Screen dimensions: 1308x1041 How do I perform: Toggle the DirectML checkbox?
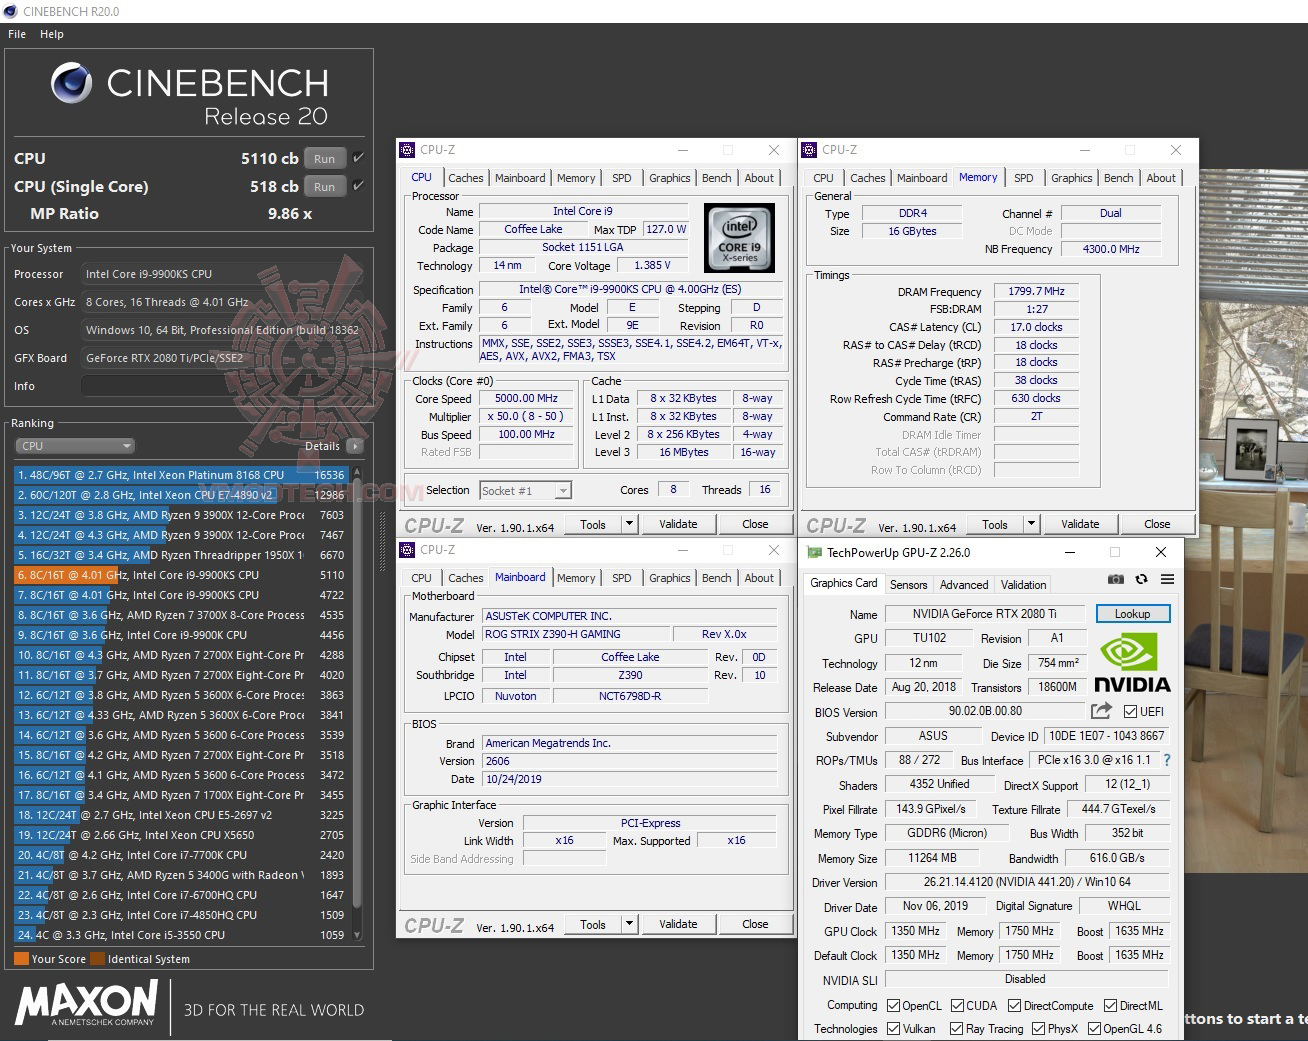[1110, 1006]
